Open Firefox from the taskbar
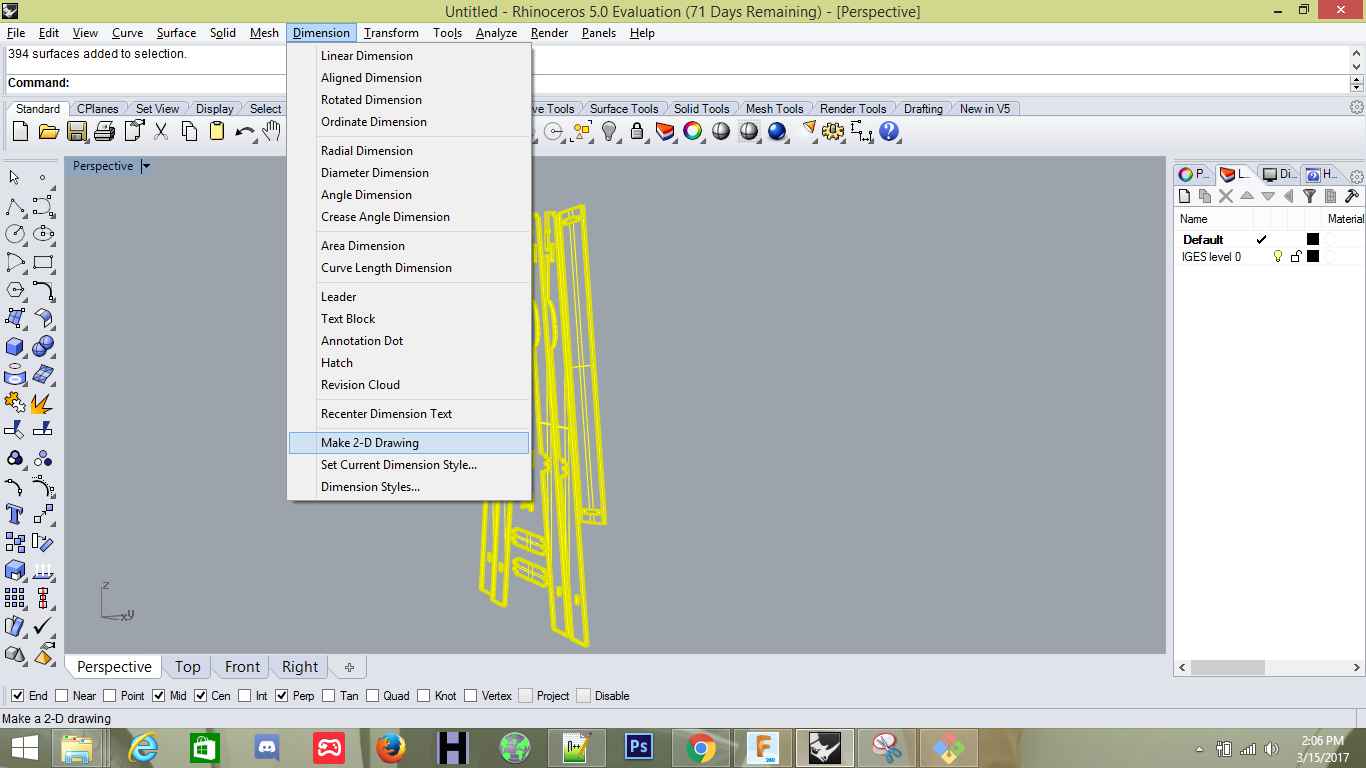 coord(391,748)
